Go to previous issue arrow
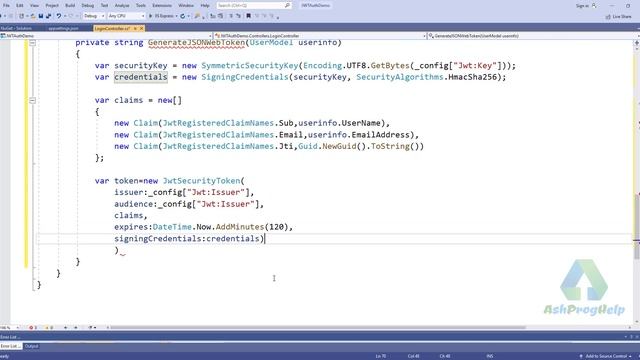 pyautogui.click(x=65, y=328)
